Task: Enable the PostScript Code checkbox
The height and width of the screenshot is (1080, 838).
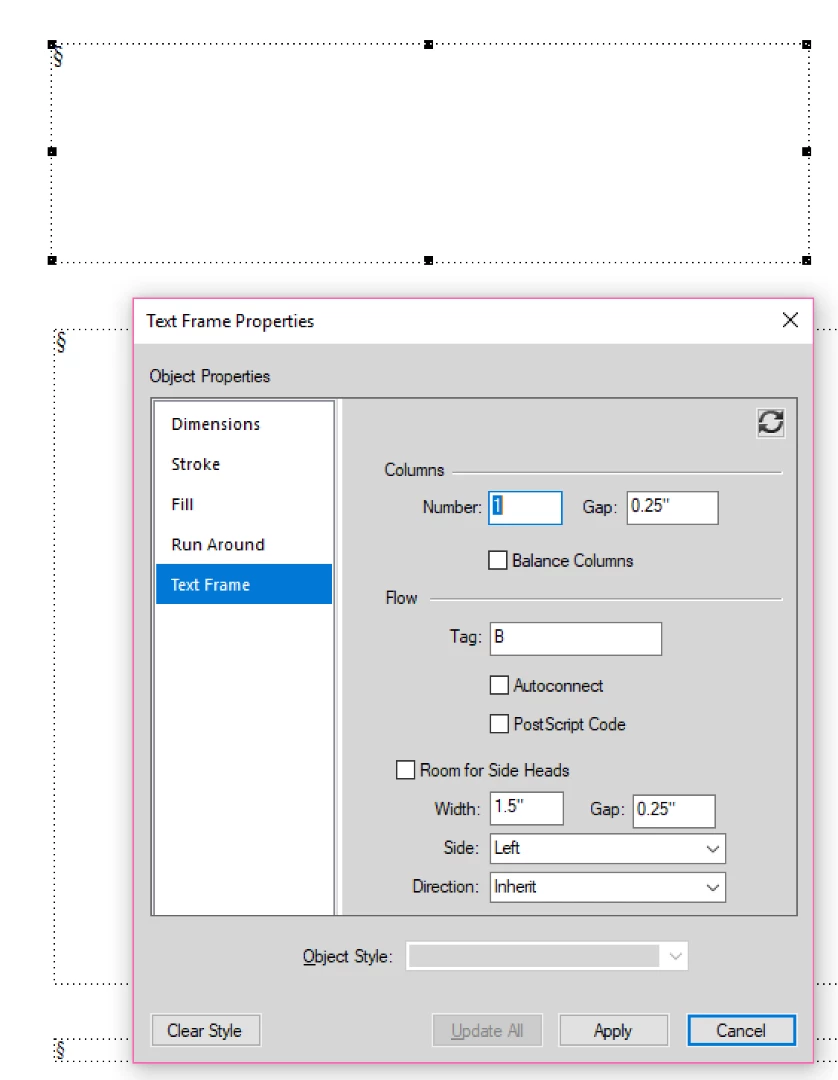Action: click(x=499, y=724)
